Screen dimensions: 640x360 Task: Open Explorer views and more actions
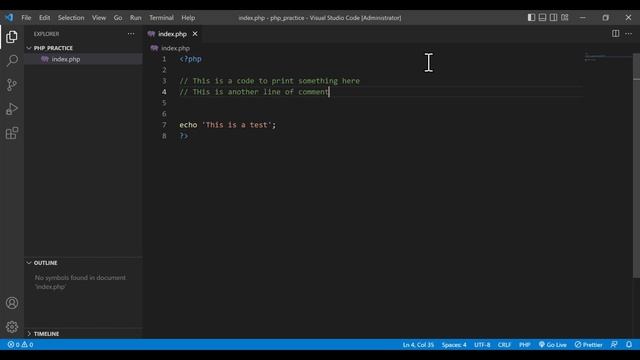coord(131,34)
